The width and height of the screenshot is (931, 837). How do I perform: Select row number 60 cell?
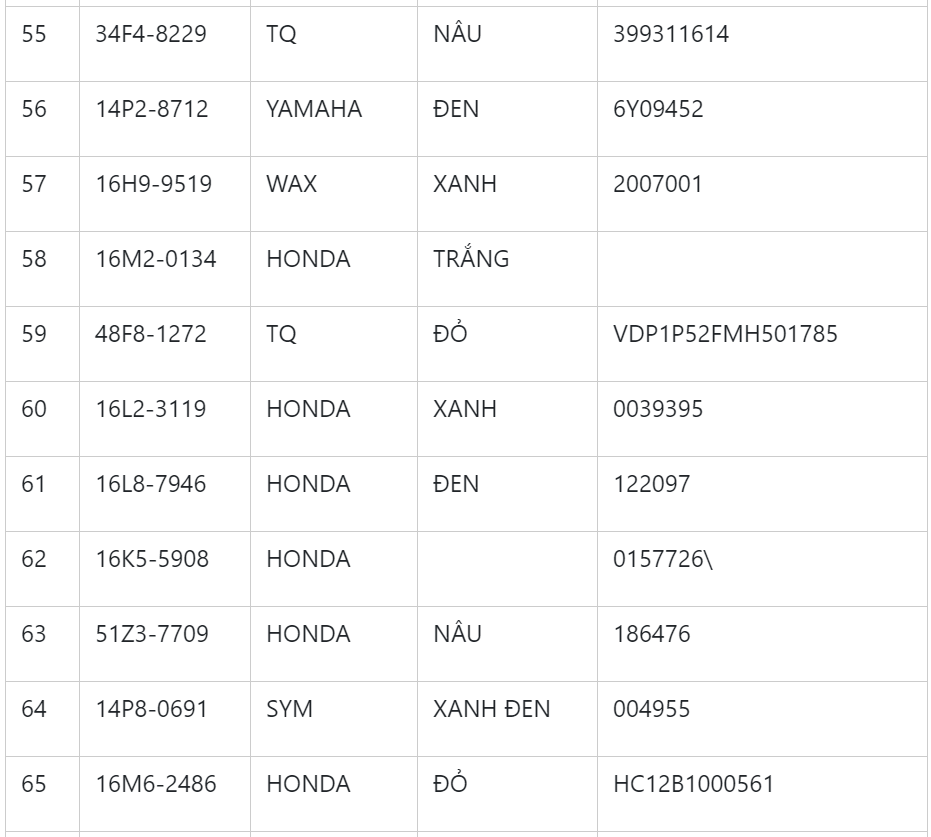coord(34,409)
